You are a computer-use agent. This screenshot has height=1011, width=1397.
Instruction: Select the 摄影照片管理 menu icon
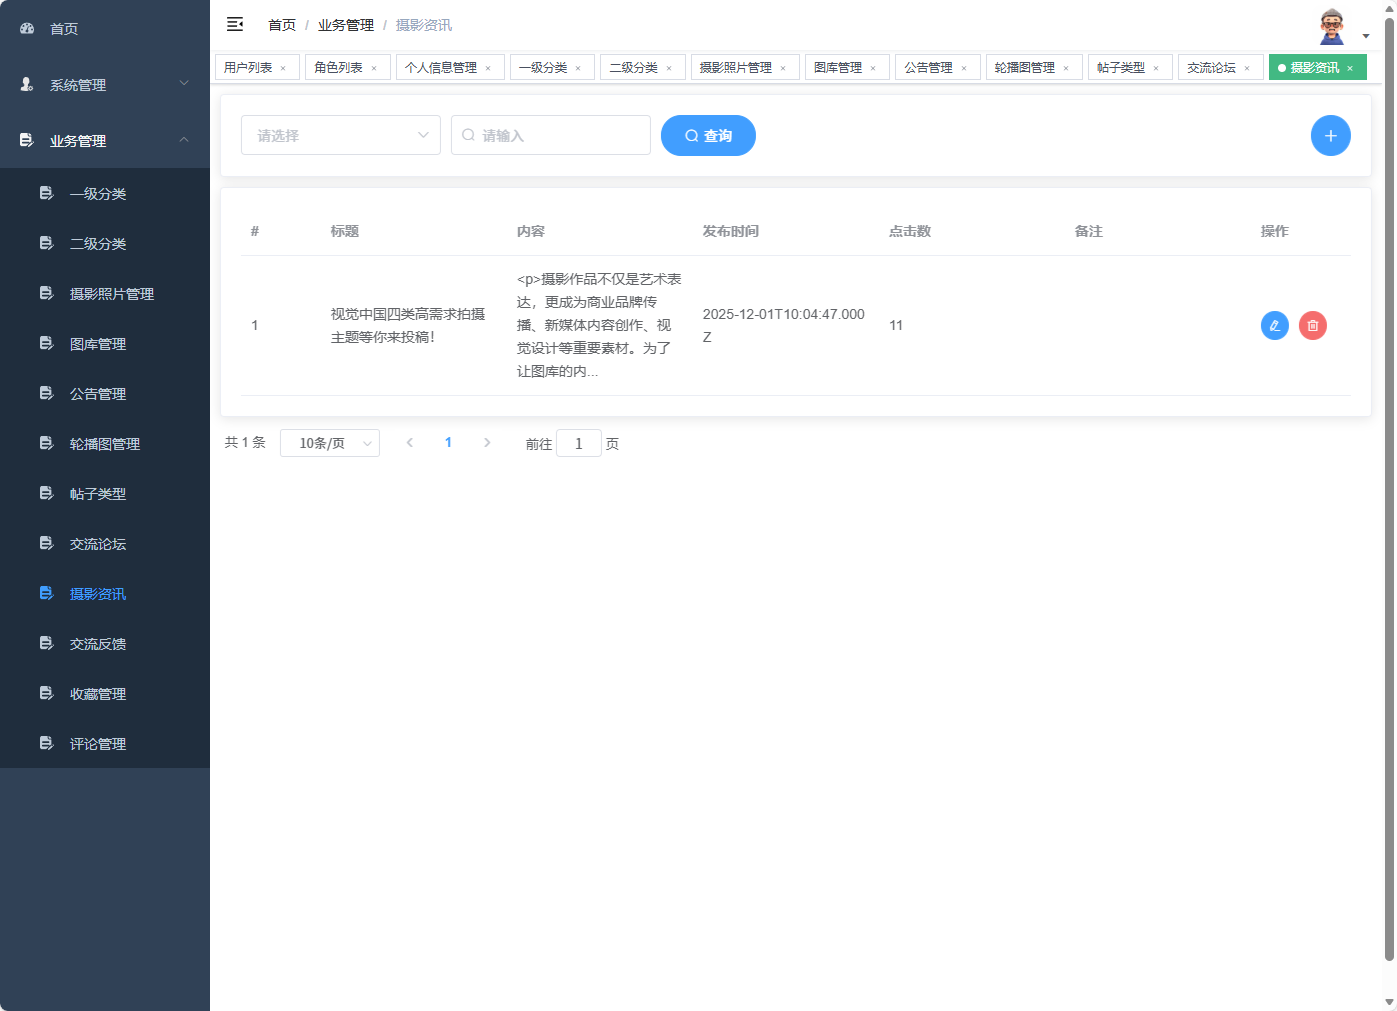click(x=46, y=293)
